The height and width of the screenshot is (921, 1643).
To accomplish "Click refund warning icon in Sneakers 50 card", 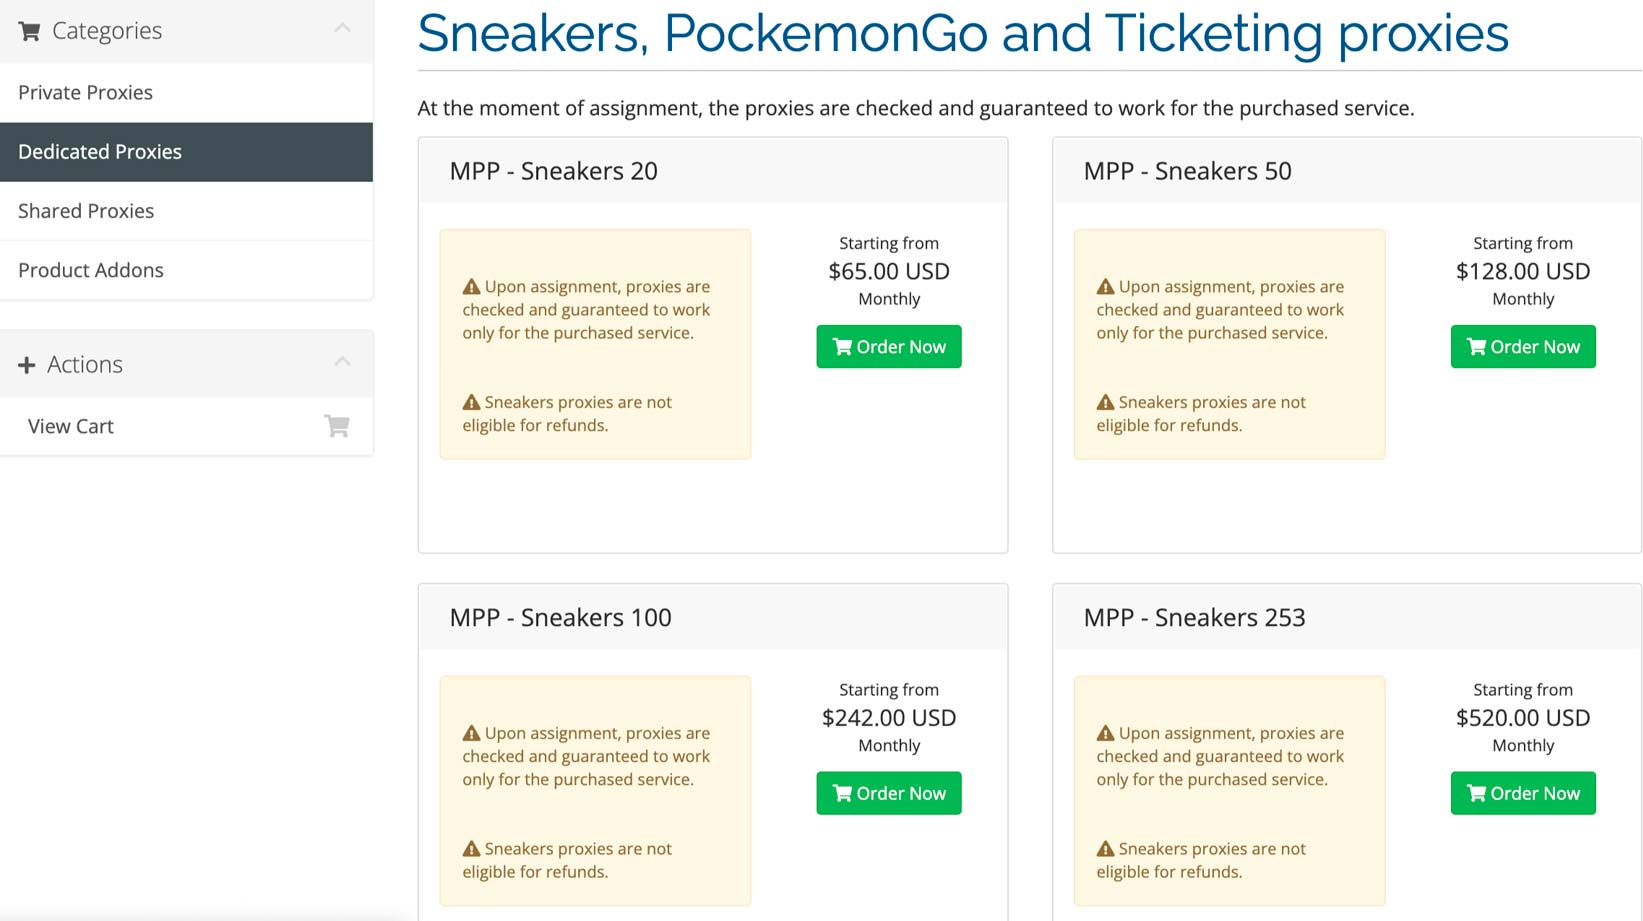I will tap(1105, 402).
